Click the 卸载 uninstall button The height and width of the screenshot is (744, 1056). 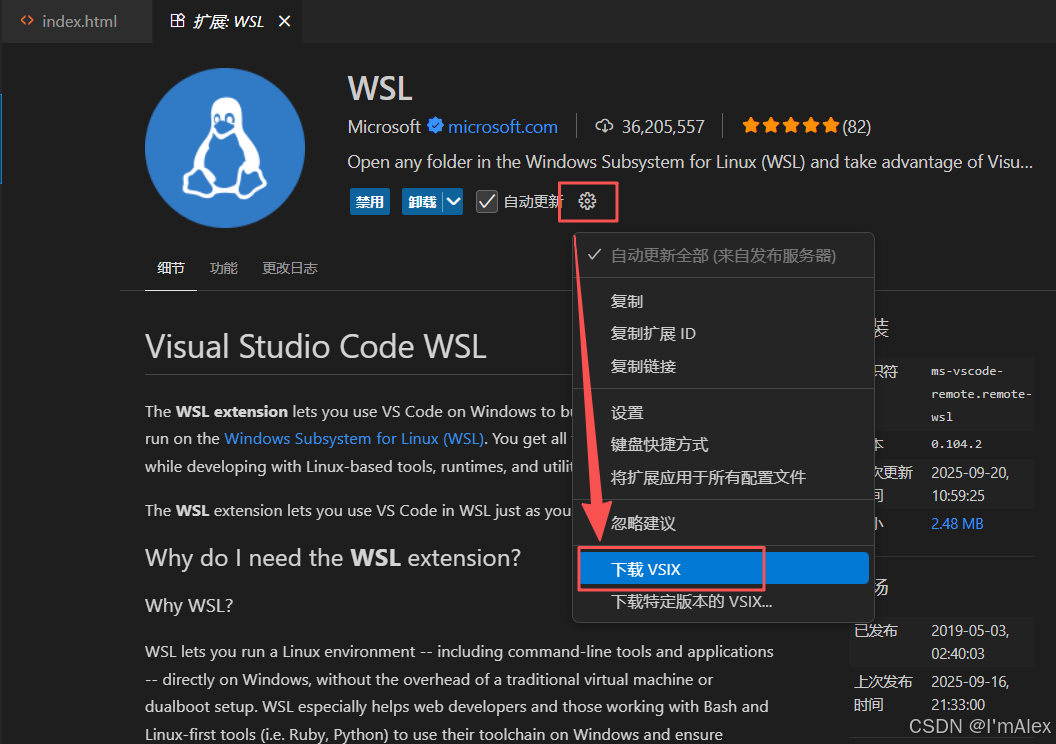coord(422,201)
